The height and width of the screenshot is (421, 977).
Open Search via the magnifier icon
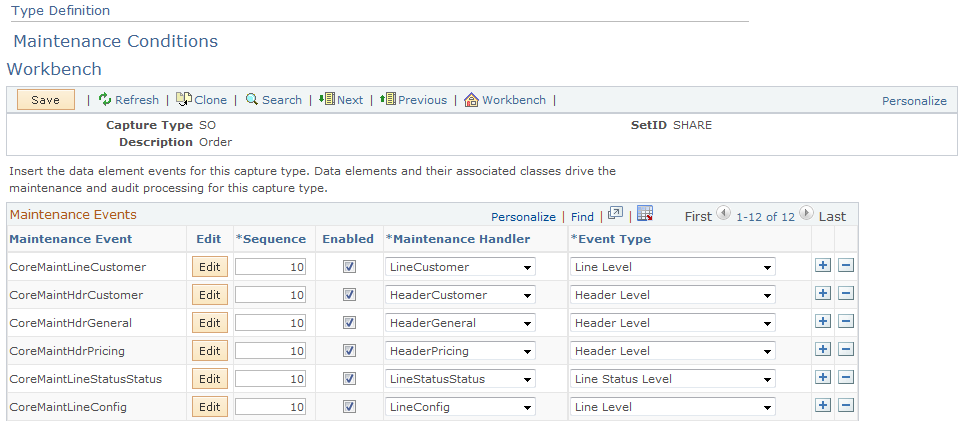pos(252,100)
